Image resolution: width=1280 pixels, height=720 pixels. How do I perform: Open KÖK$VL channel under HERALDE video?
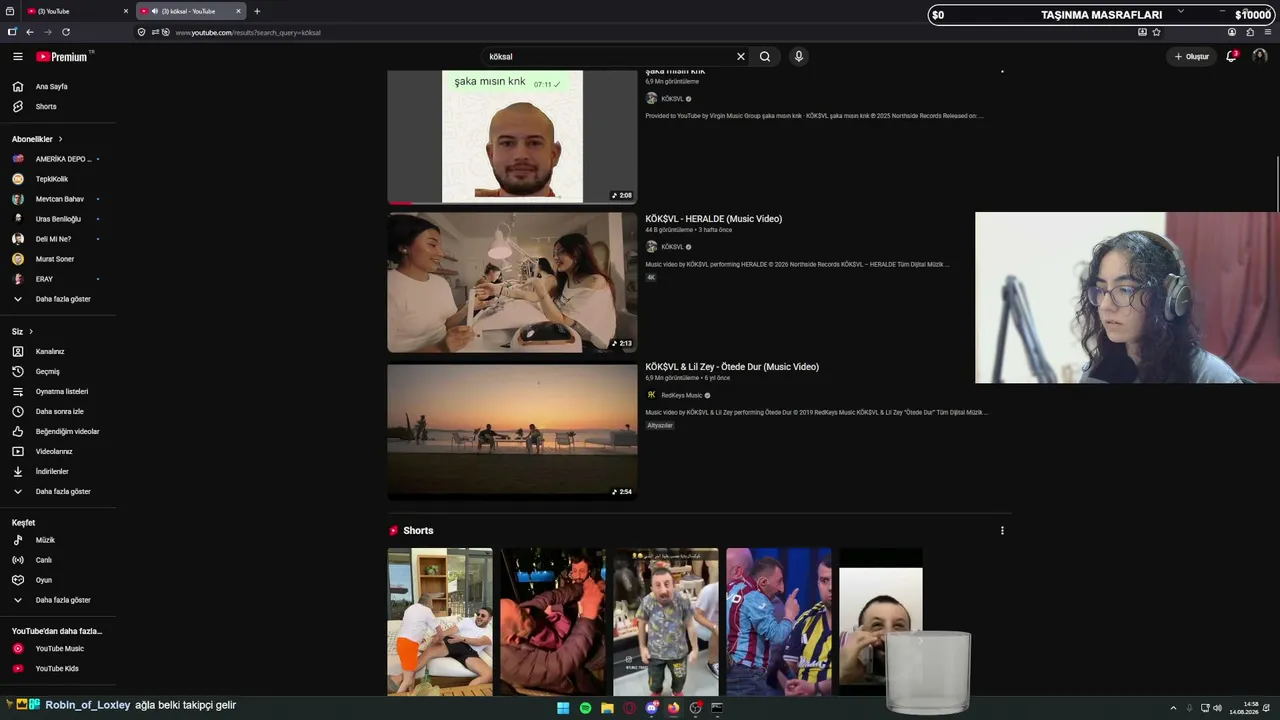(x=672, y=247)
